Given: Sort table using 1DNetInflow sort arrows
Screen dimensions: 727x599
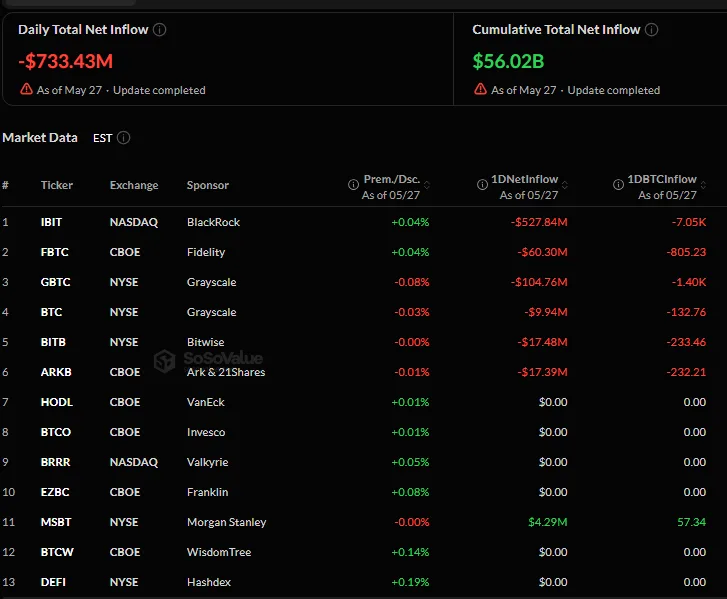Looking at the screenshot, I should [x=565, y=185].
